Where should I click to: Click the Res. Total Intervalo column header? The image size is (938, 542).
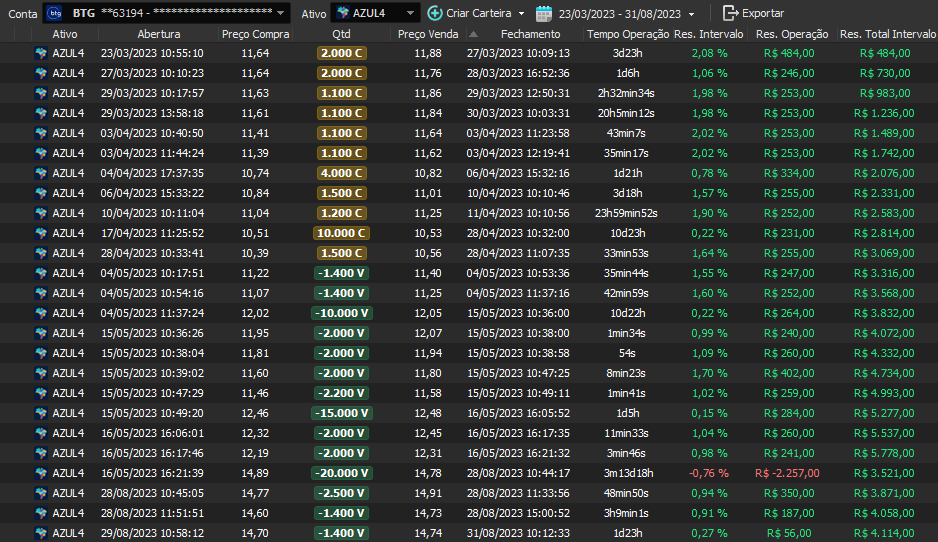pyautogui.click(x=888, y=34)
